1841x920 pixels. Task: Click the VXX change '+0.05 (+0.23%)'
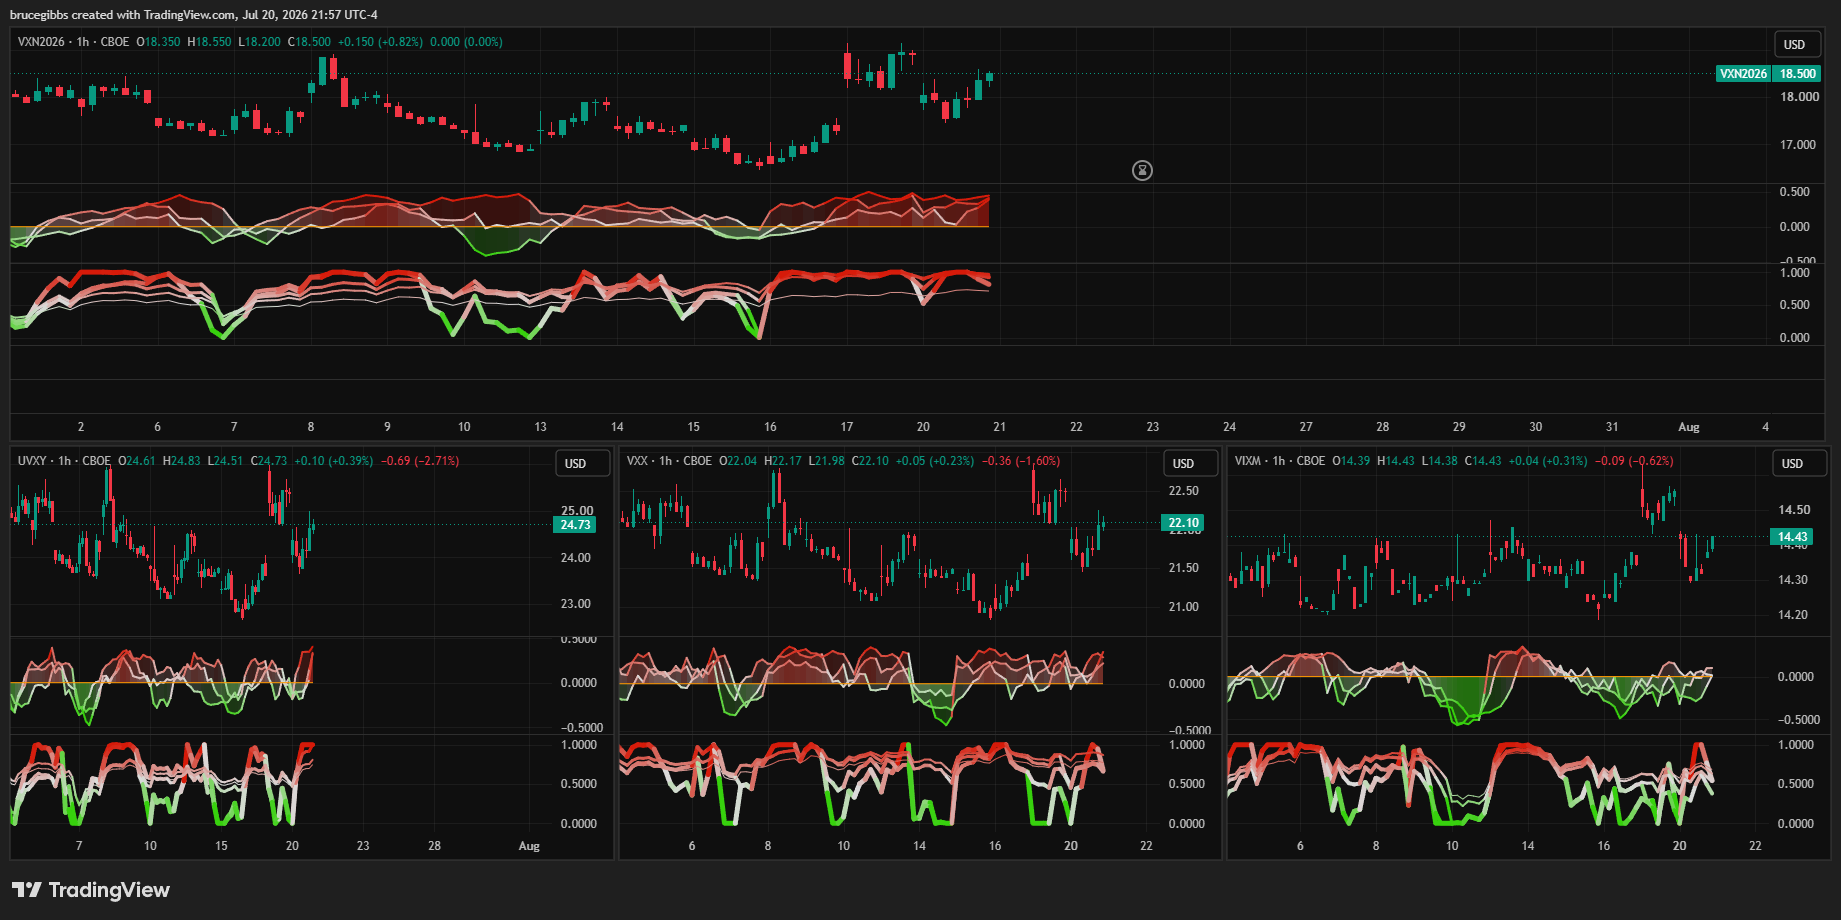[x=935, y=461]
